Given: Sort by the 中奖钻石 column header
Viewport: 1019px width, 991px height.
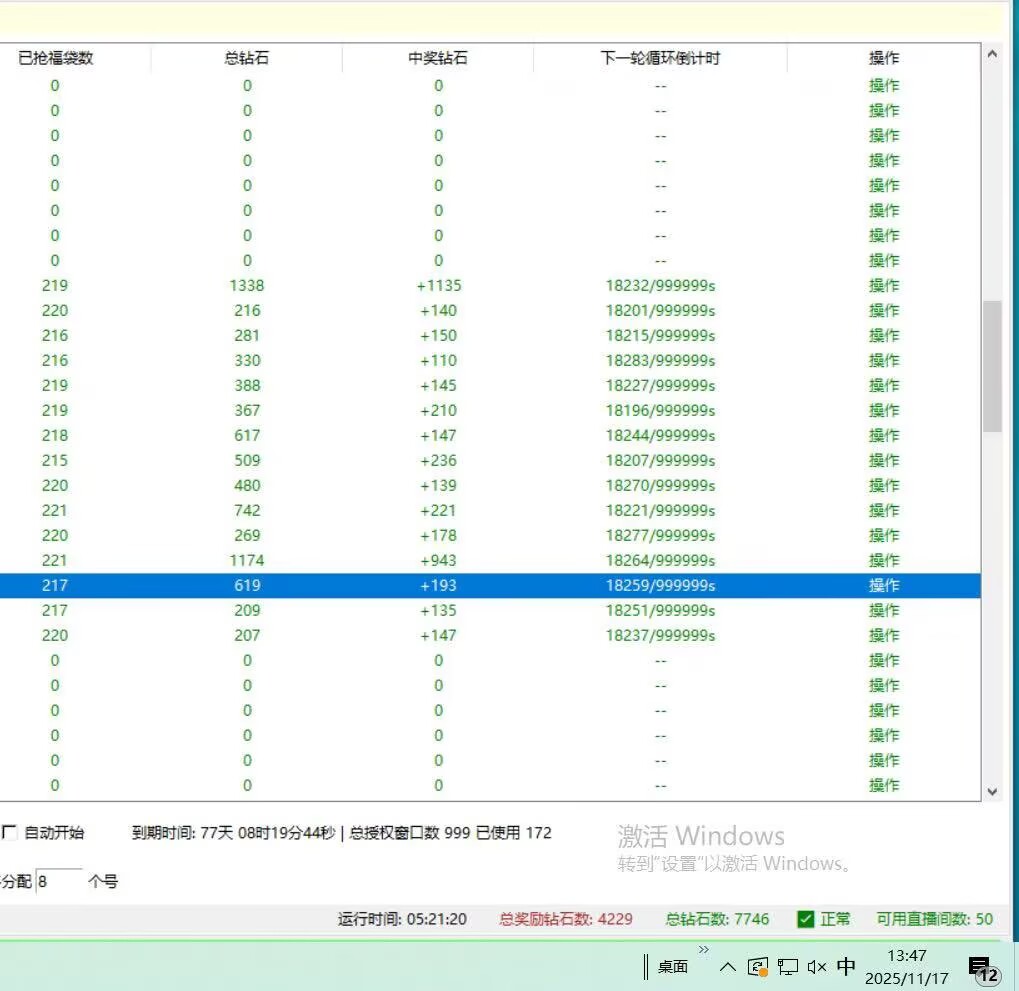Looking at the screenshot, I should tap(438, 58).
